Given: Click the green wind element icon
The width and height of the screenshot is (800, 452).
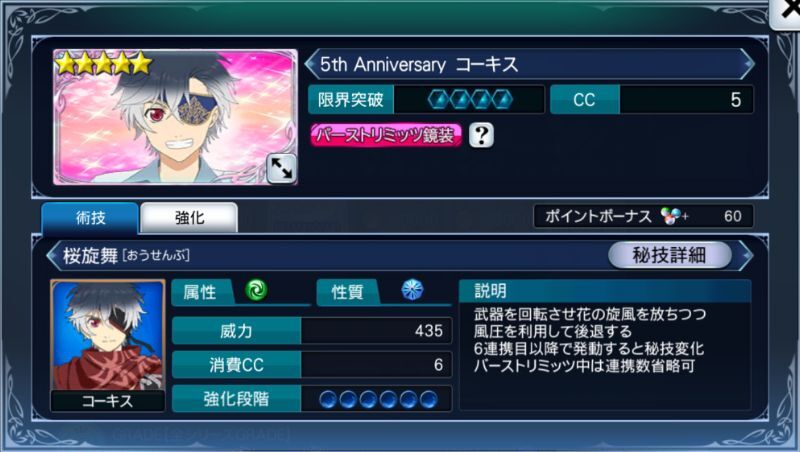Looking at the screenshot, I should pos(256,290).
